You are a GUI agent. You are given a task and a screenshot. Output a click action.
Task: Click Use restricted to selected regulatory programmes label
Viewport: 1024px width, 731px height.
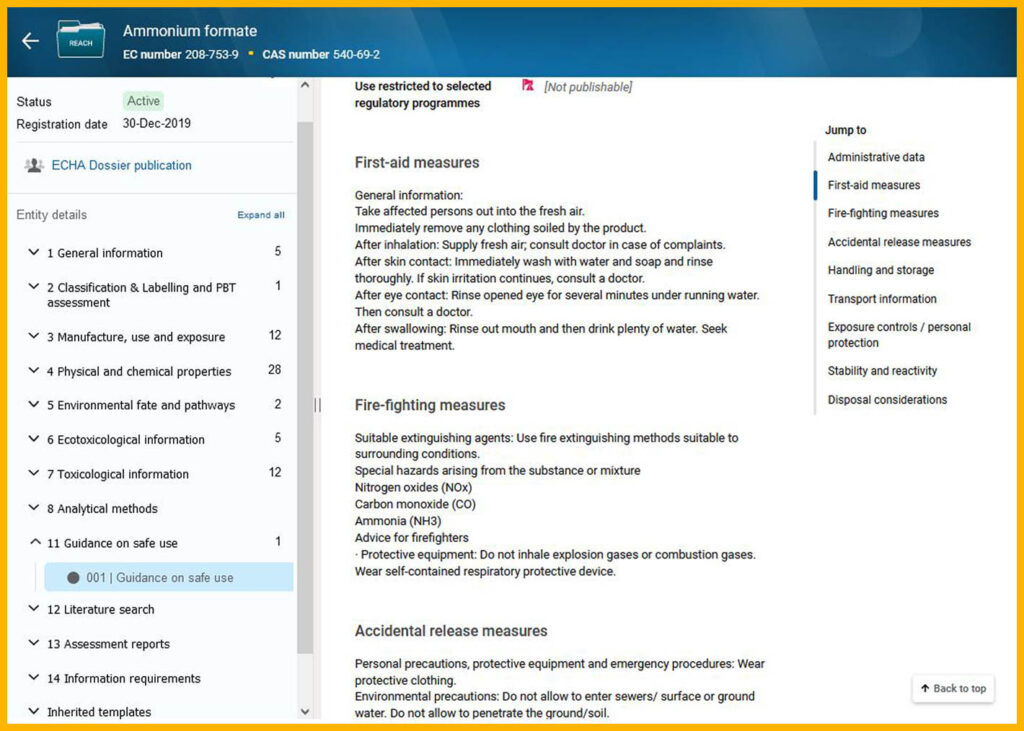423,94
